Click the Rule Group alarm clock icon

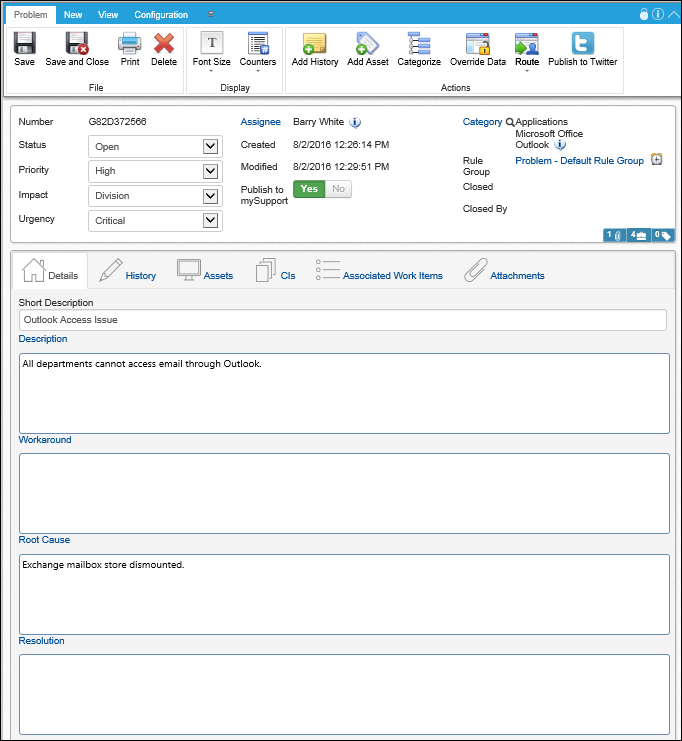[x=656, y=160]
